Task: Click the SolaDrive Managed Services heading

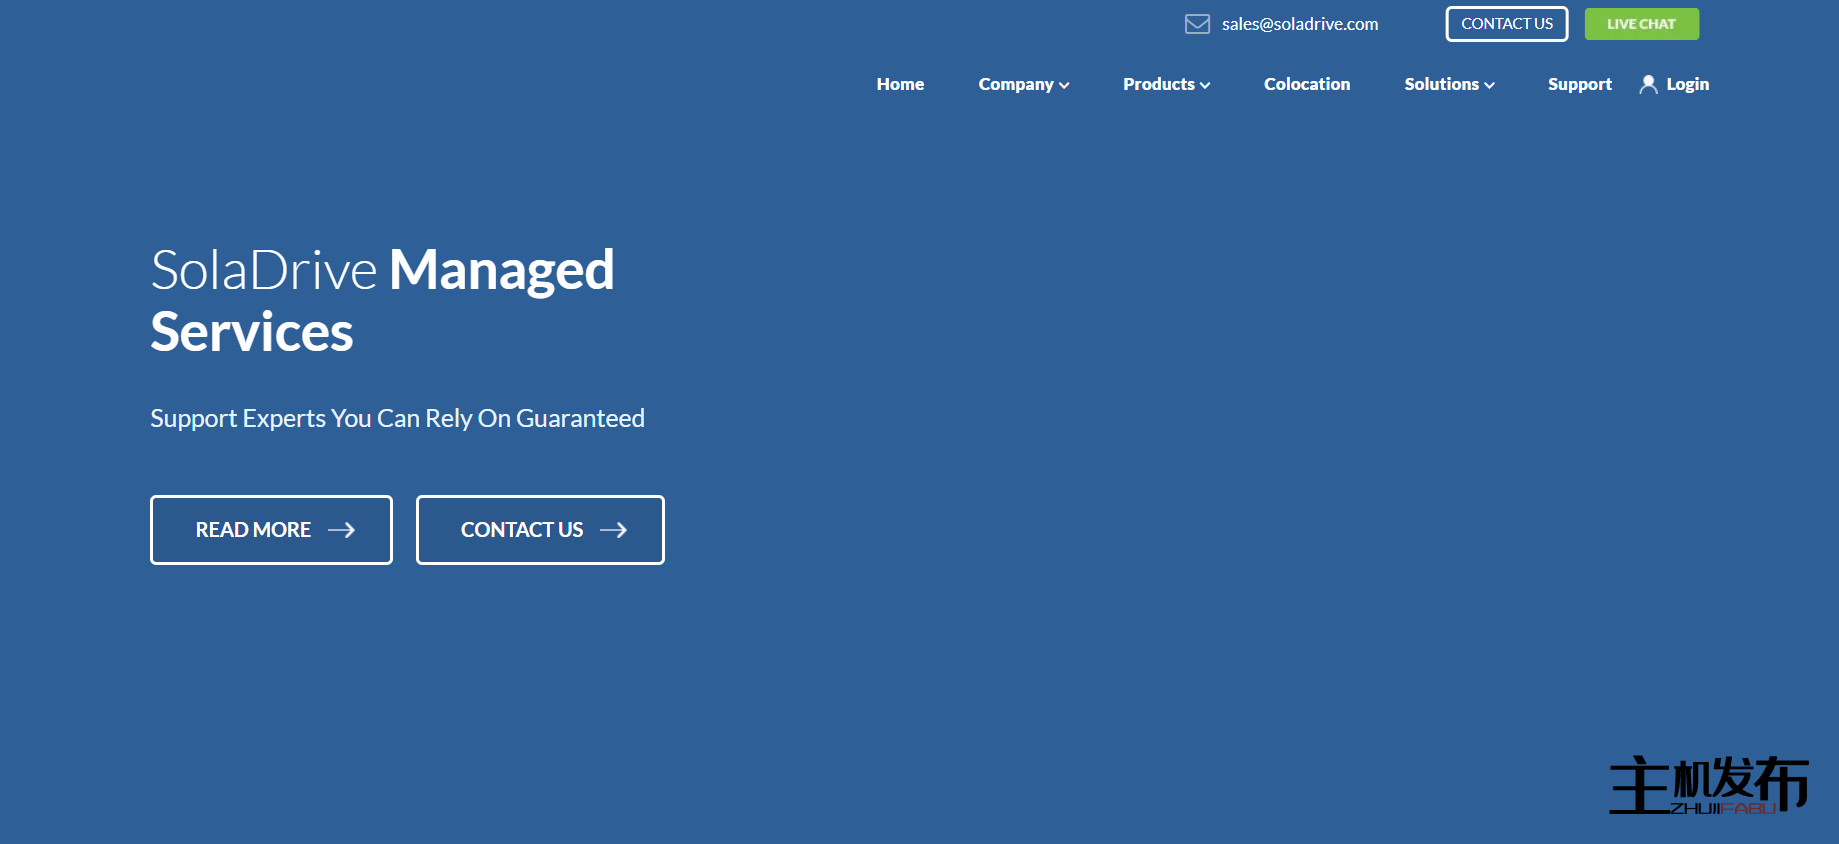Action: point(382,300)
